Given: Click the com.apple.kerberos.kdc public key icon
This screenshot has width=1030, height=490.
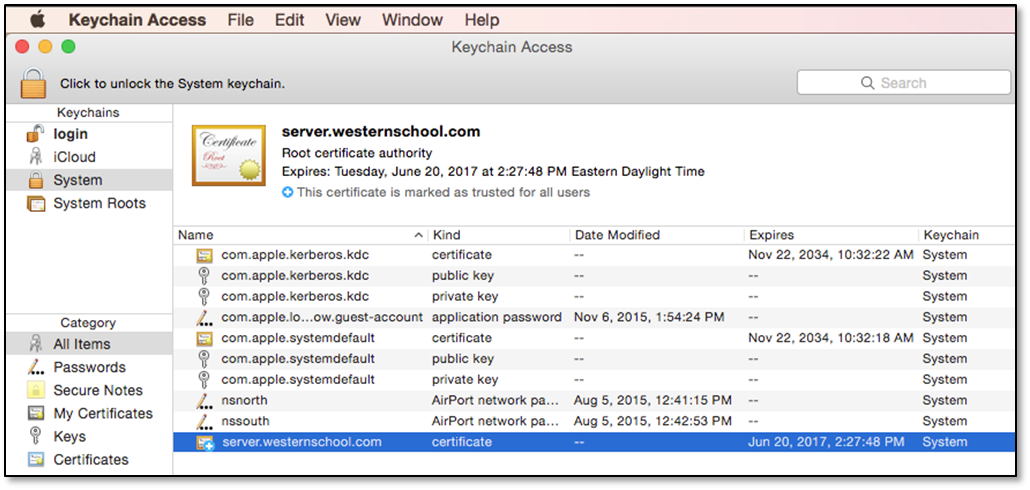Looking at the screenshot, I should (x=204, y=276).
